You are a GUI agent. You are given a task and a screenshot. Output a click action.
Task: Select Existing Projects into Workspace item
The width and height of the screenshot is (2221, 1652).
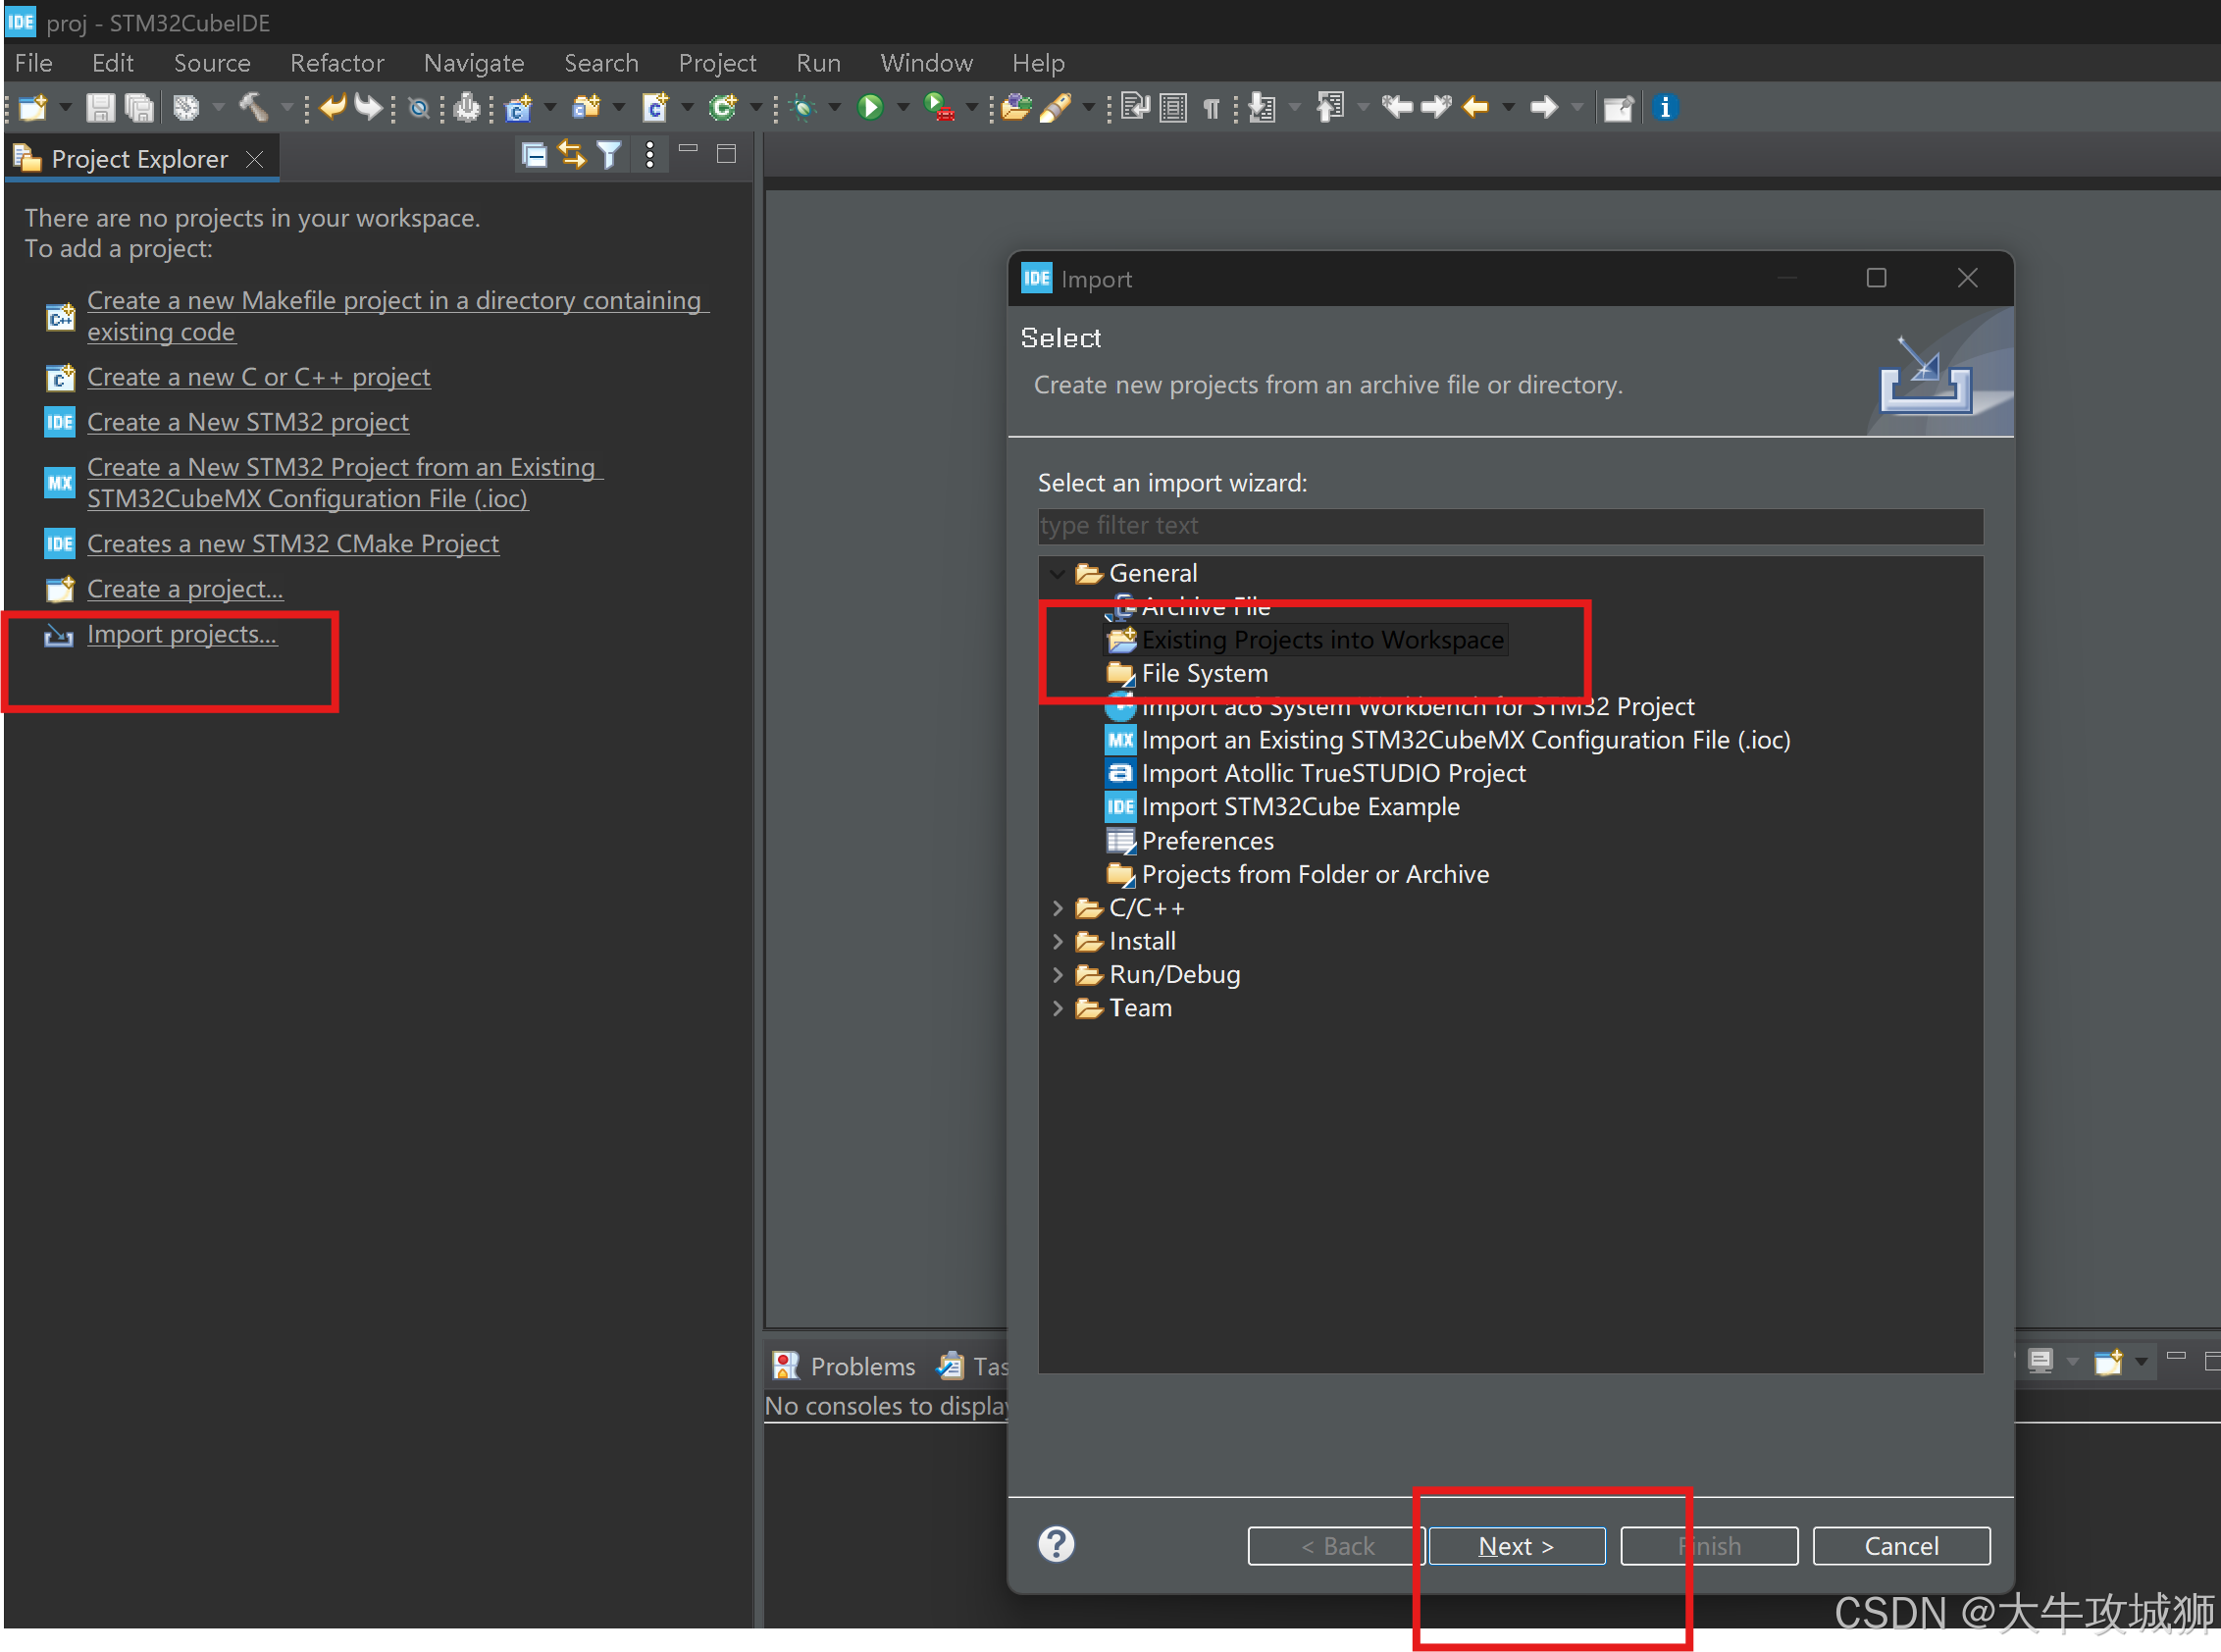pyautogui.click(x=1321, y=640)
